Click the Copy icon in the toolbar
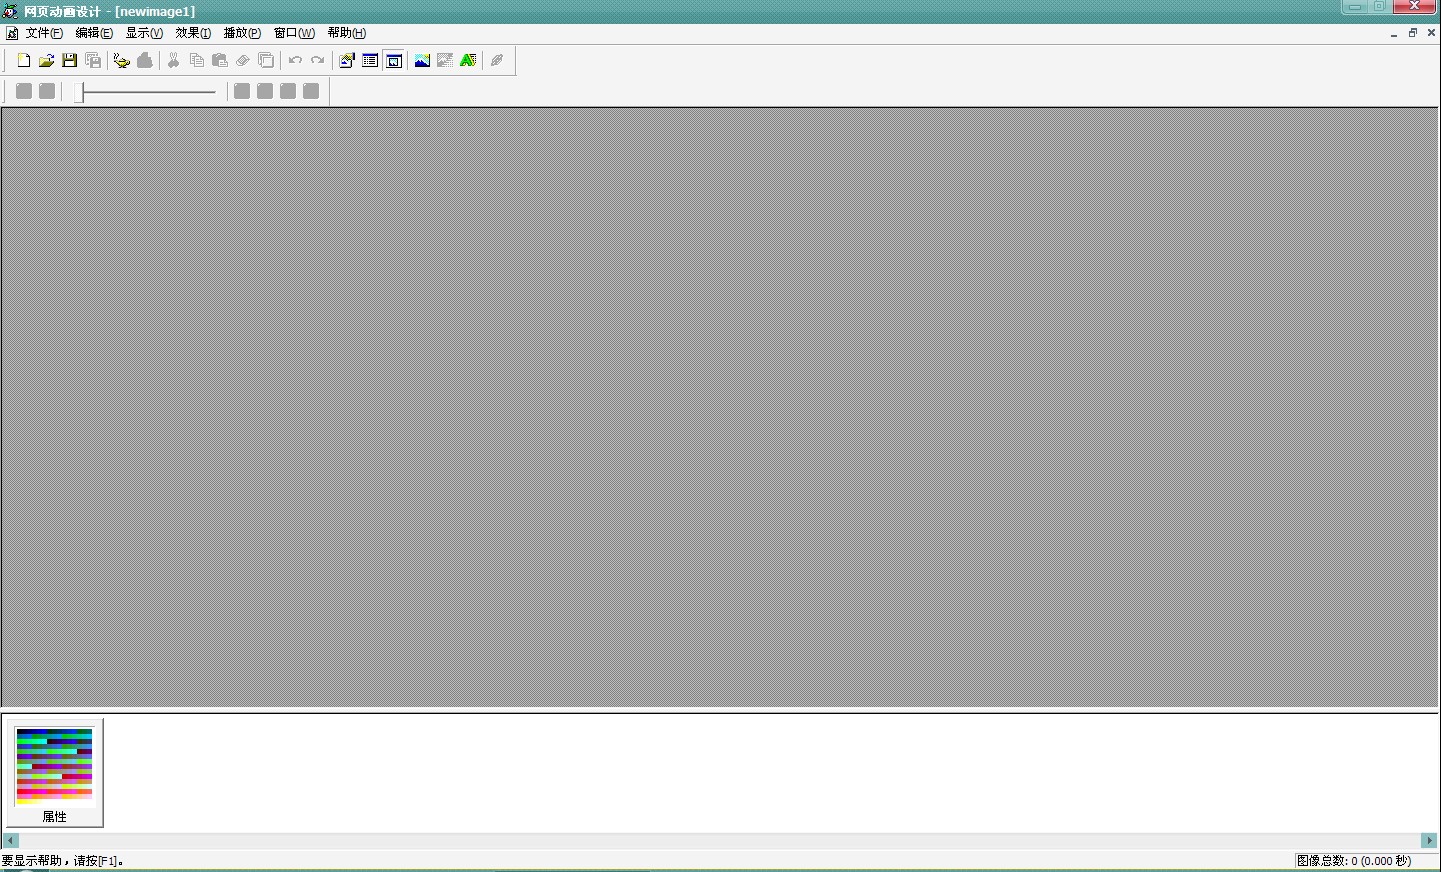Image resolution: width=1441 pixels, height=872 pixels. 196,61
